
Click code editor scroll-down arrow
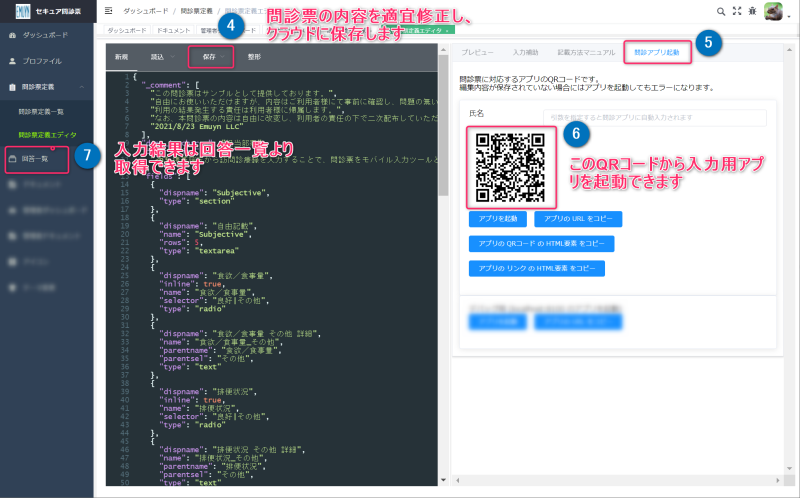[x=443, y=480]
